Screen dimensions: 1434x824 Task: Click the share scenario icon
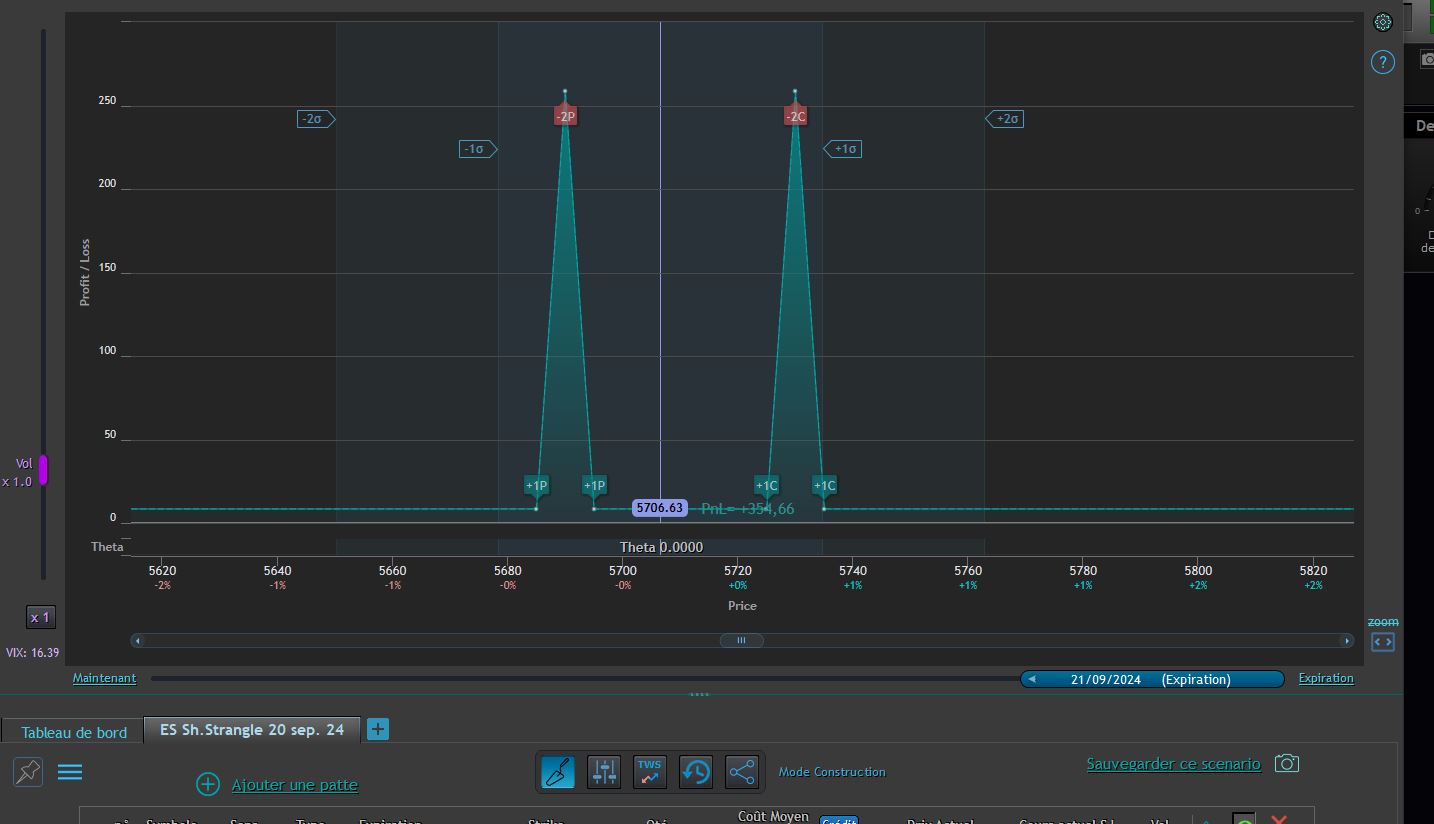click(742, 772)
